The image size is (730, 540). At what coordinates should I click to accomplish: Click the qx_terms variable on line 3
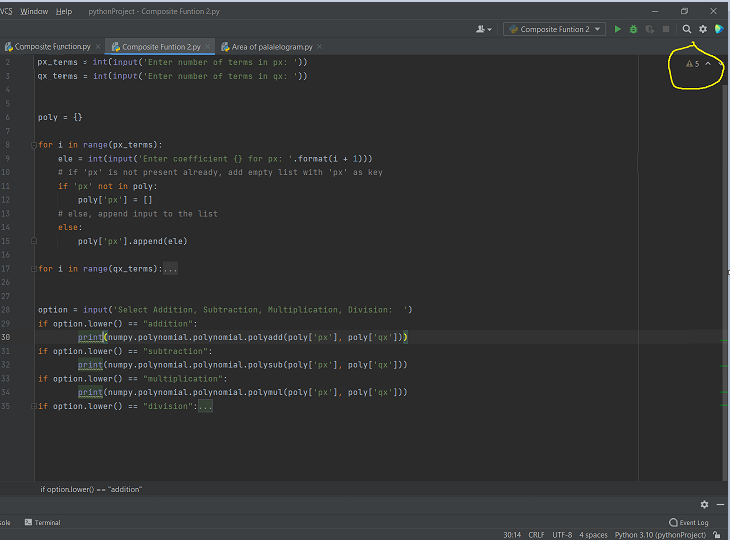point(57,76)
